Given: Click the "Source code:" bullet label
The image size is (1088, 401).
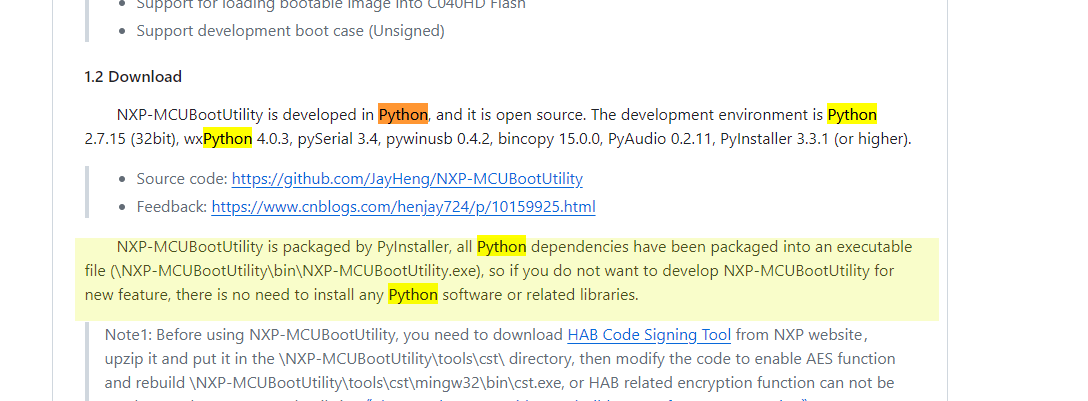Looking at the screenshot, I should pyautogui.click(x=182, y=179).
